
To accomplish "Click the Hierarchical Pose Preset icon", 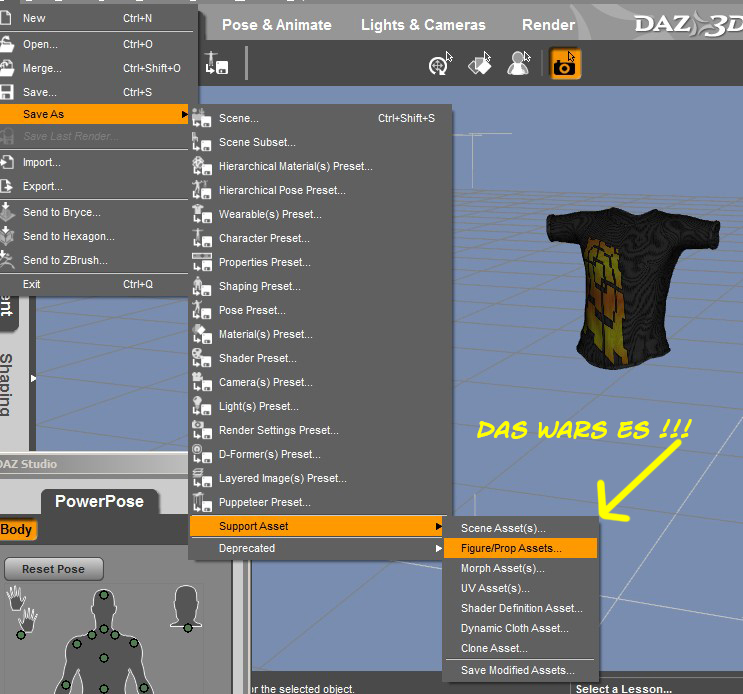I will pyautogui.click(x=201, y=190).
